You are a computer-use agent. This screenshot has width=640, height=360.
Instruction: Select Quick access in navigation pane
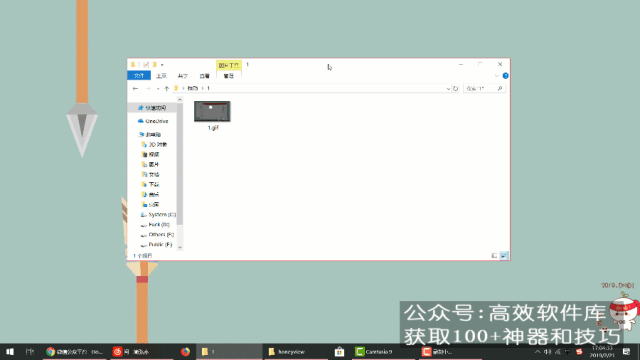coord(152,108)
